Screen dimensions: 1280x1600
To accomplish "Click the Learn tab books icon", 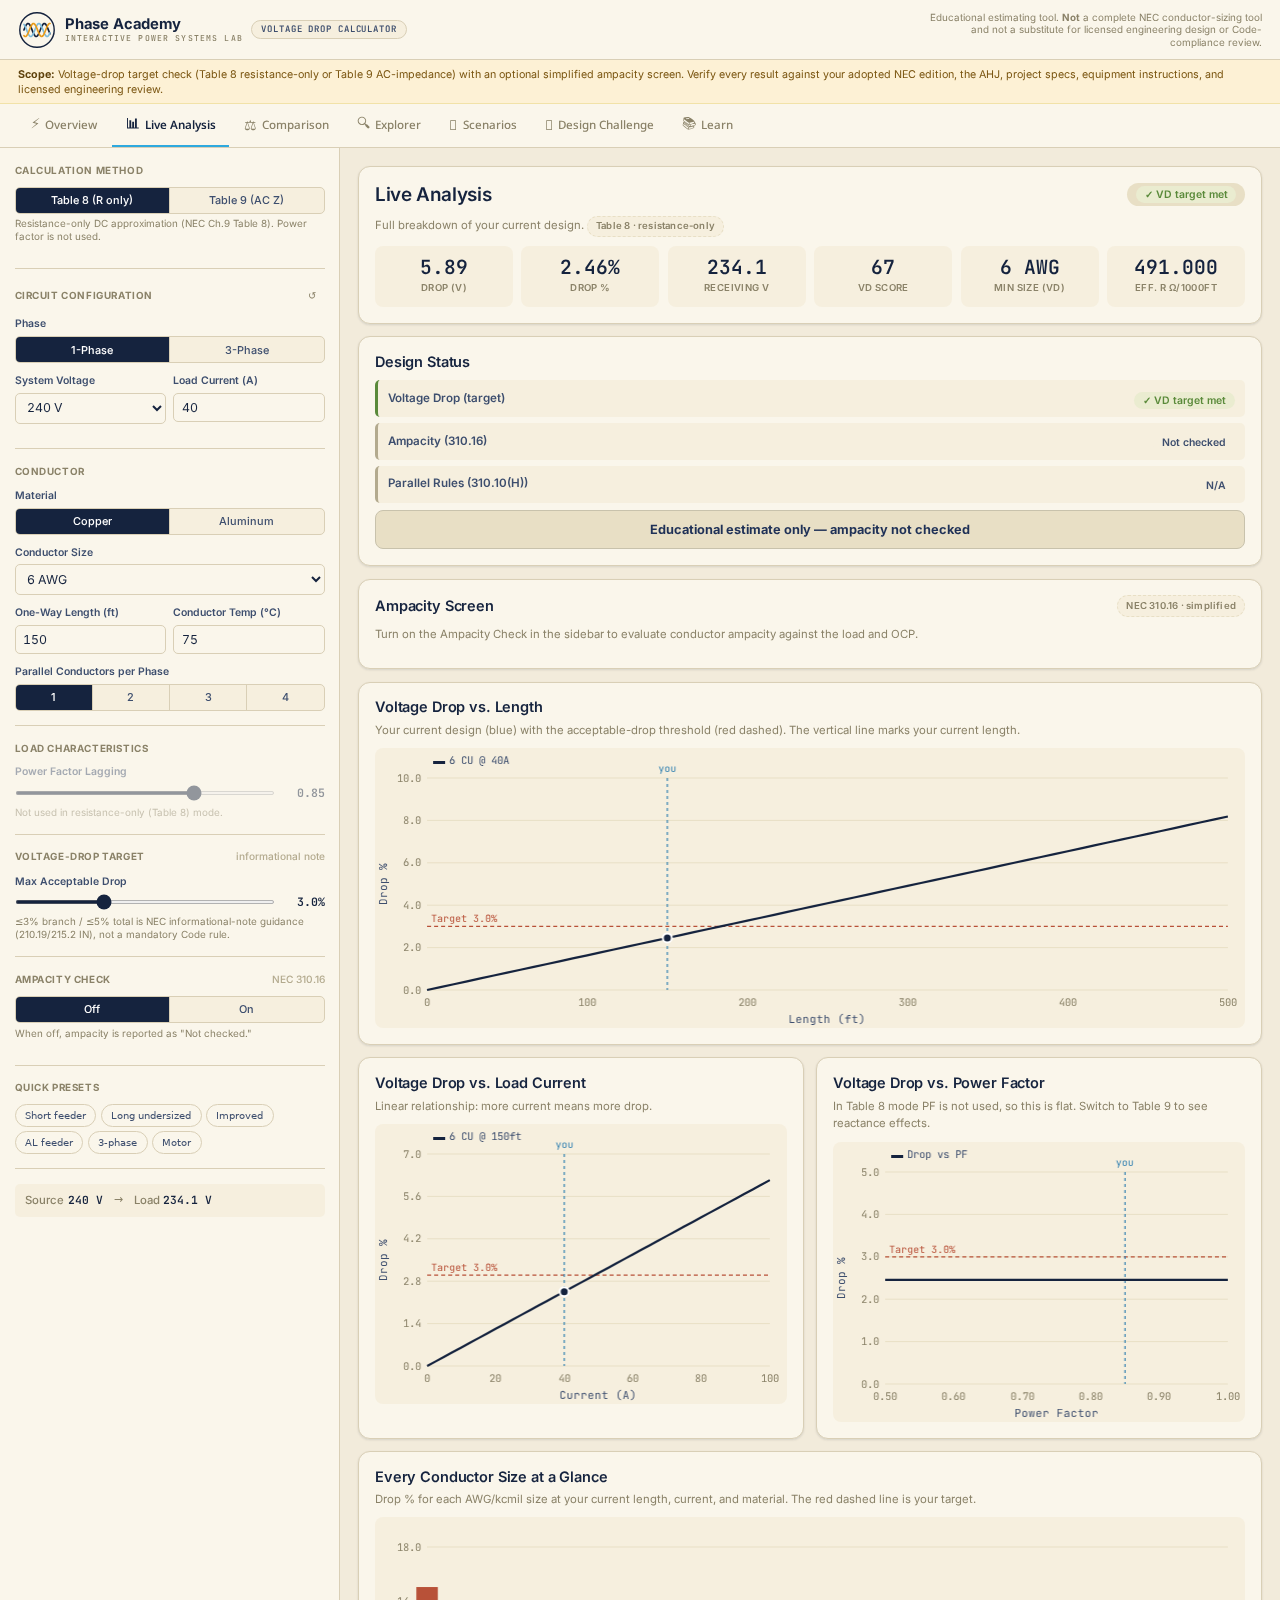I will (689, 124).
